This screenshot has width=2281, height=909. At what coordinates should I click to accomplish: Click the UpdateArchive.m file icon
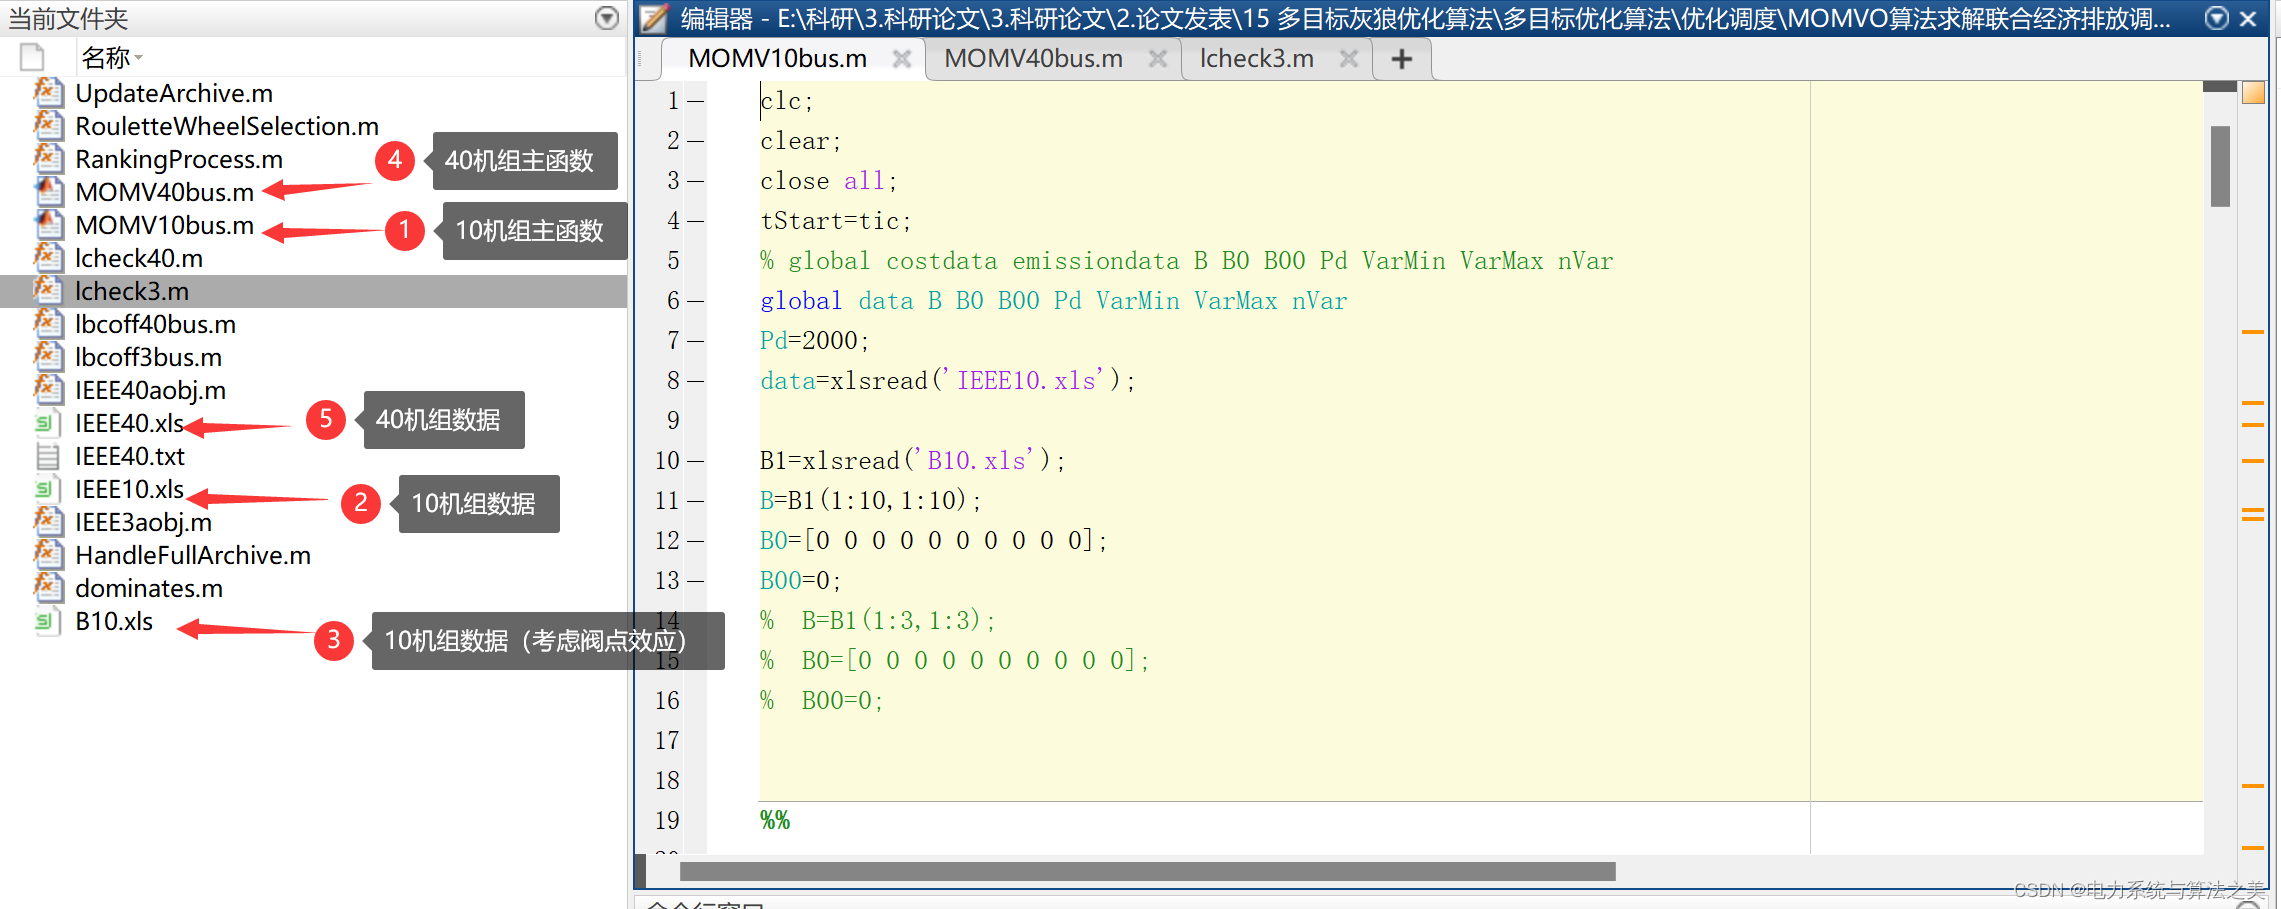pos(49,92)
